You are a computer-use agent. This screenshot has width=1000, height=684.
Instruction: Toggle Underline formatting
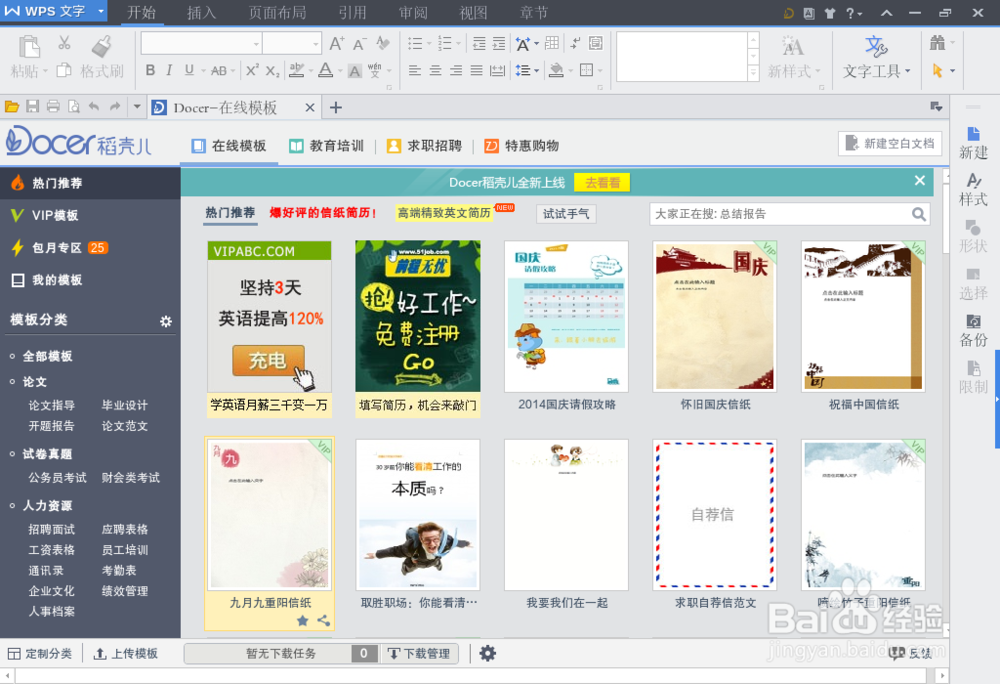point(189,70)
